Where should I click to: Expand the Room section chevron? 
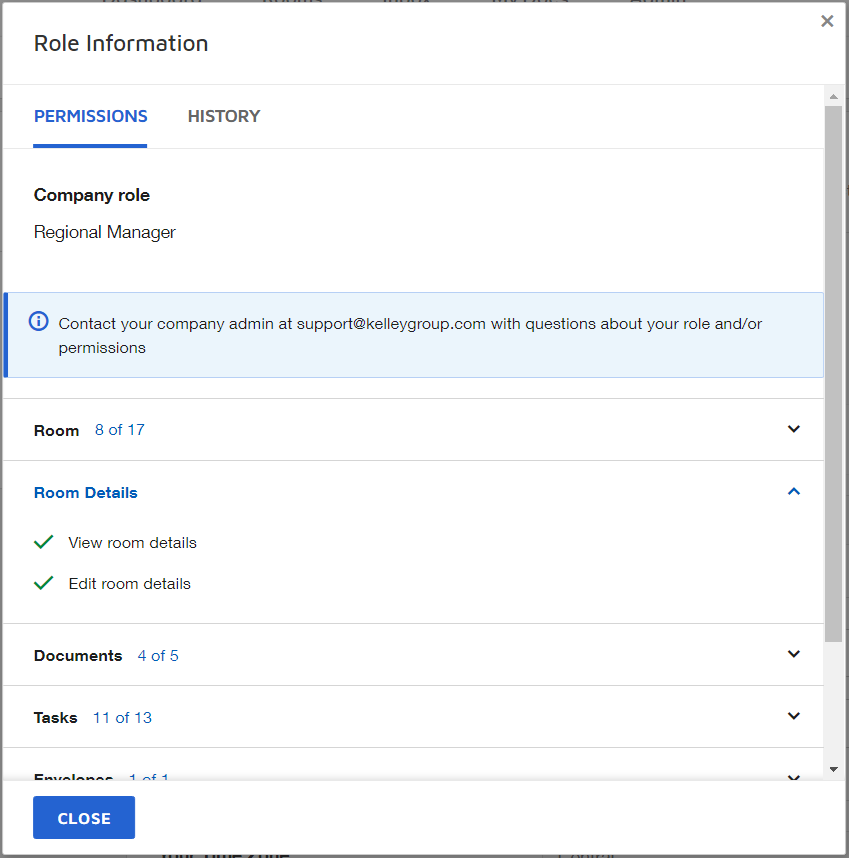(794, 429)
